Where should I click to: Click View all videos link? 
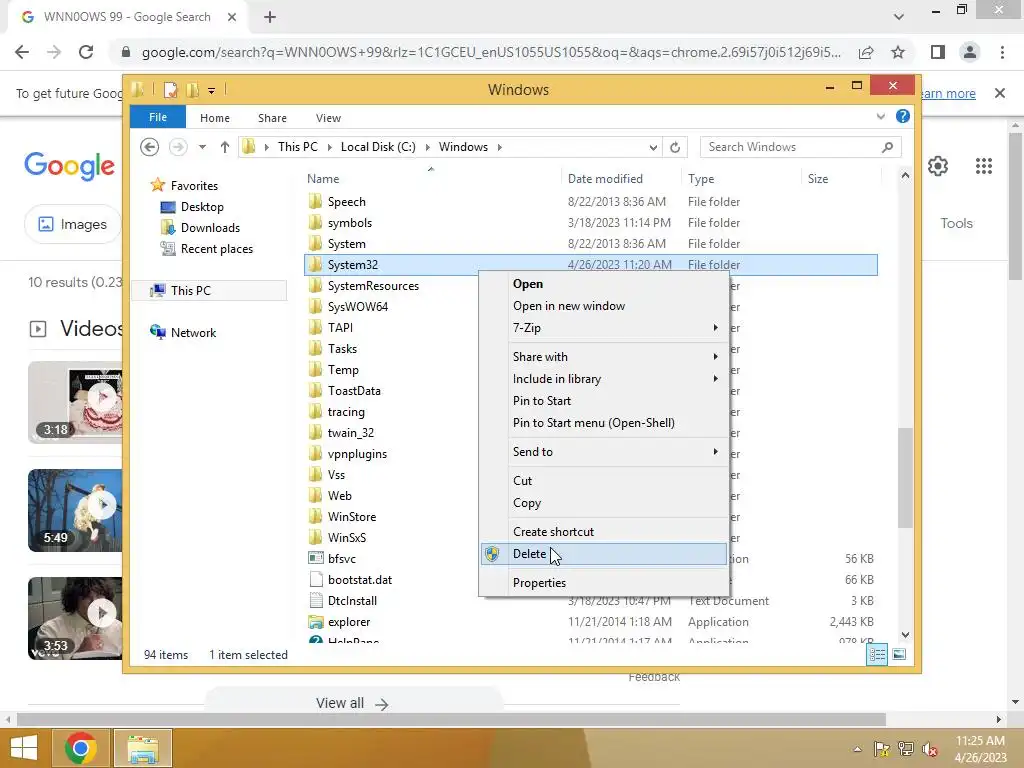click(352, 703)
